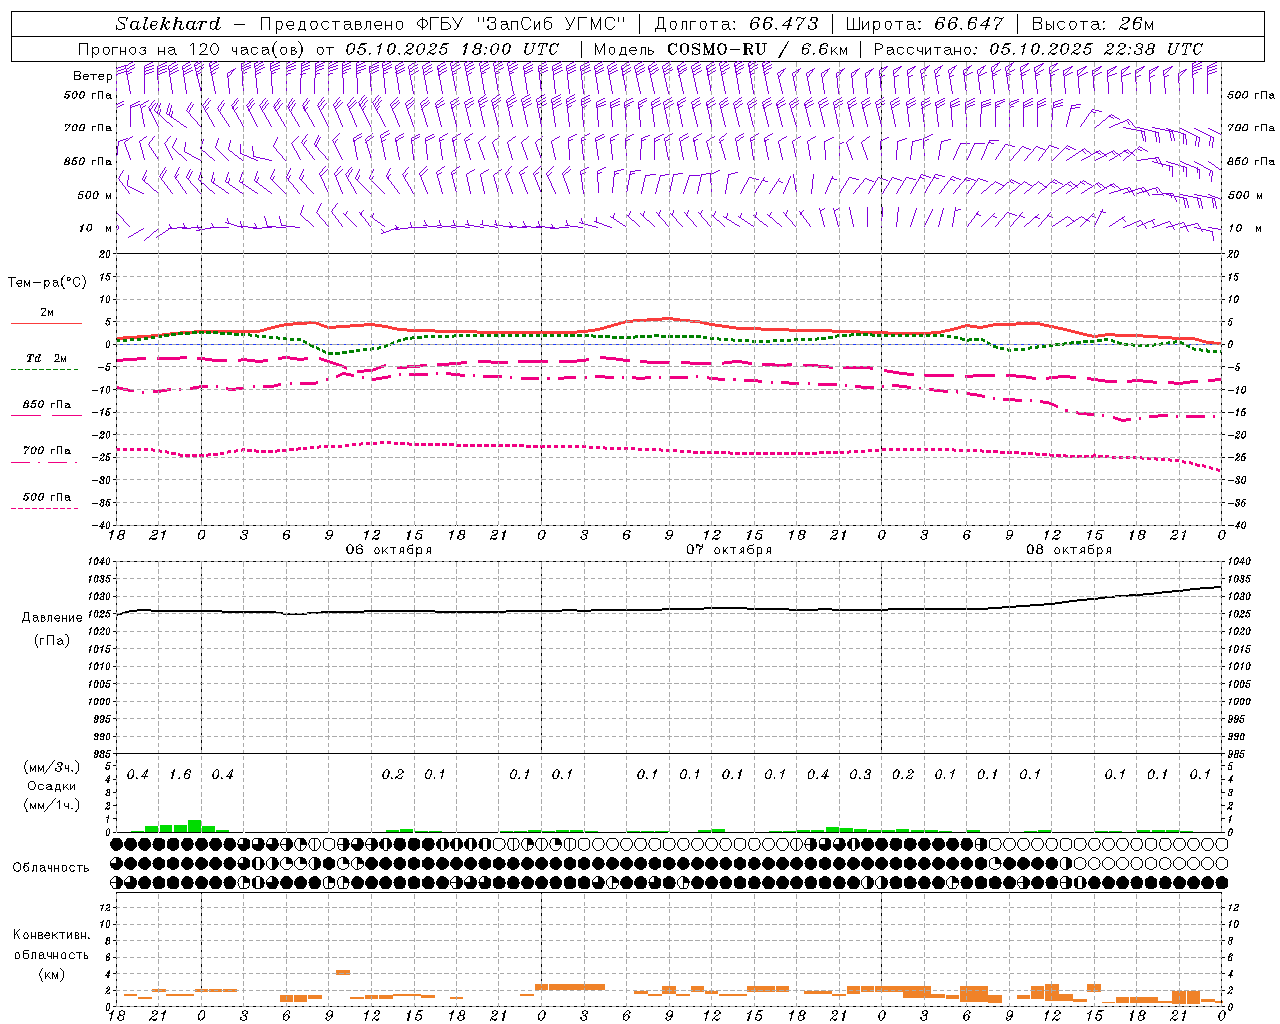
Task: Select the computed time "05.10.2025 22:38 UTC"
Action: tap(1096, 49)
